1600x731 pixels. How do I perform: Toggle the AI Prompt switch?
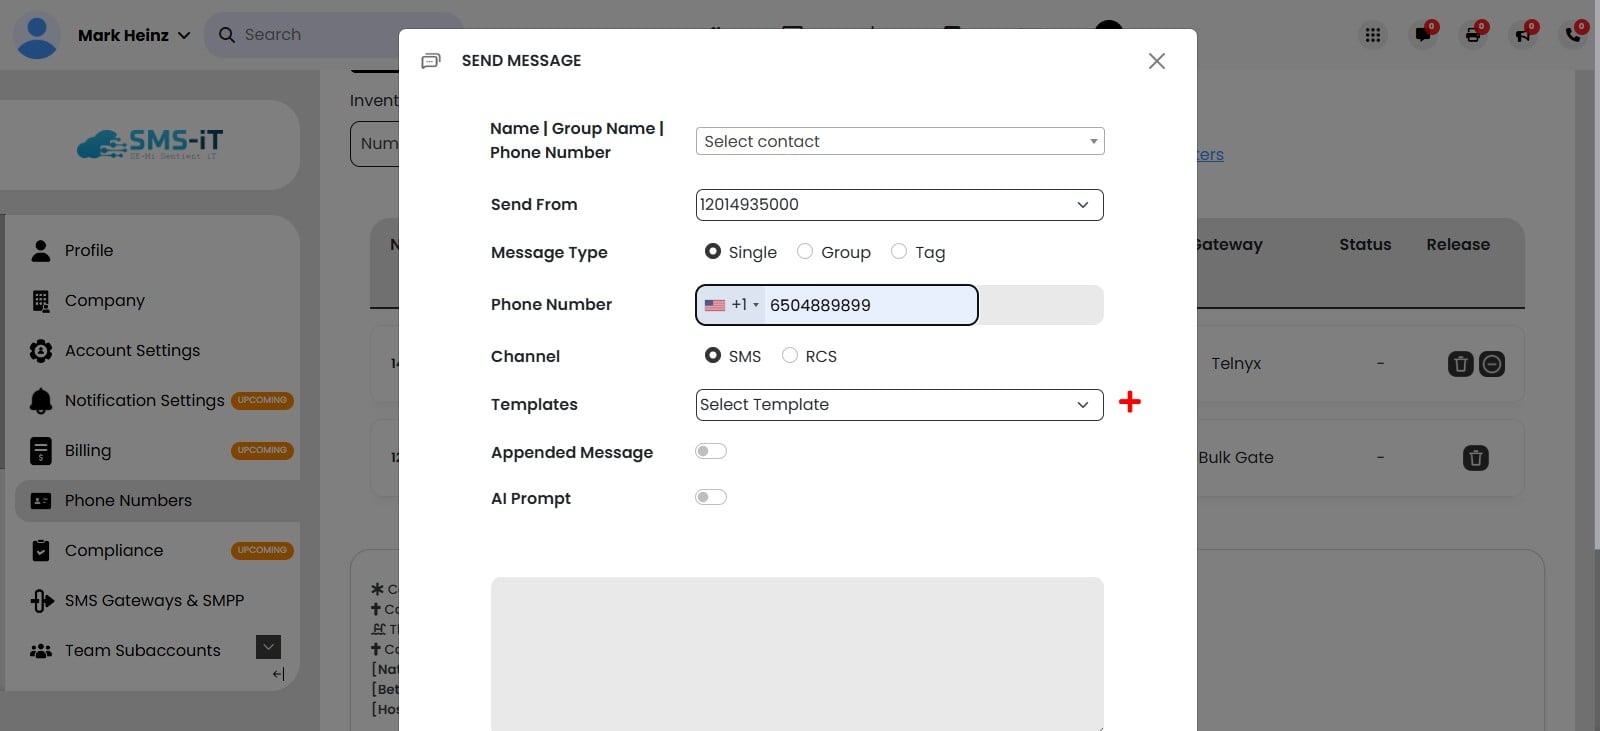tap(711, 497)
